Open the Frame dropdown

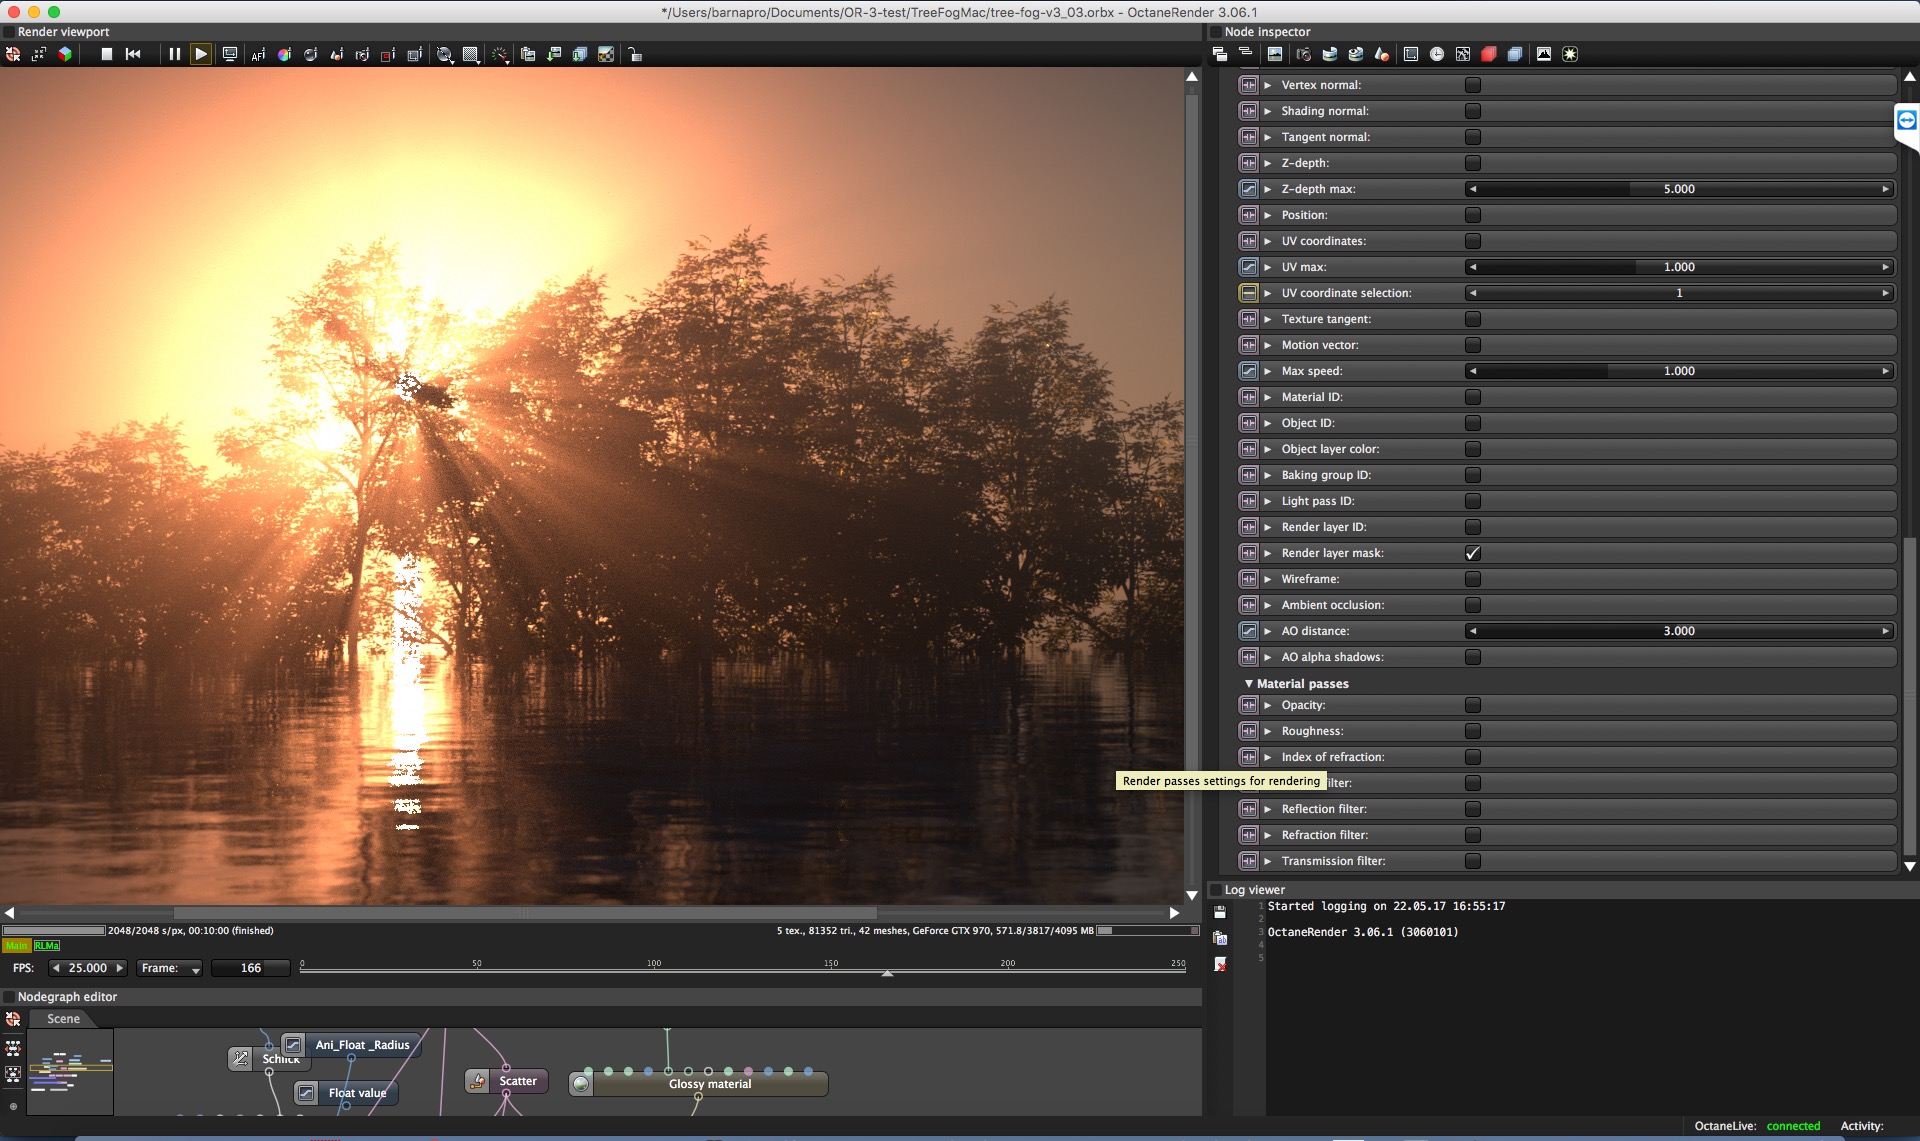point(169,968)
